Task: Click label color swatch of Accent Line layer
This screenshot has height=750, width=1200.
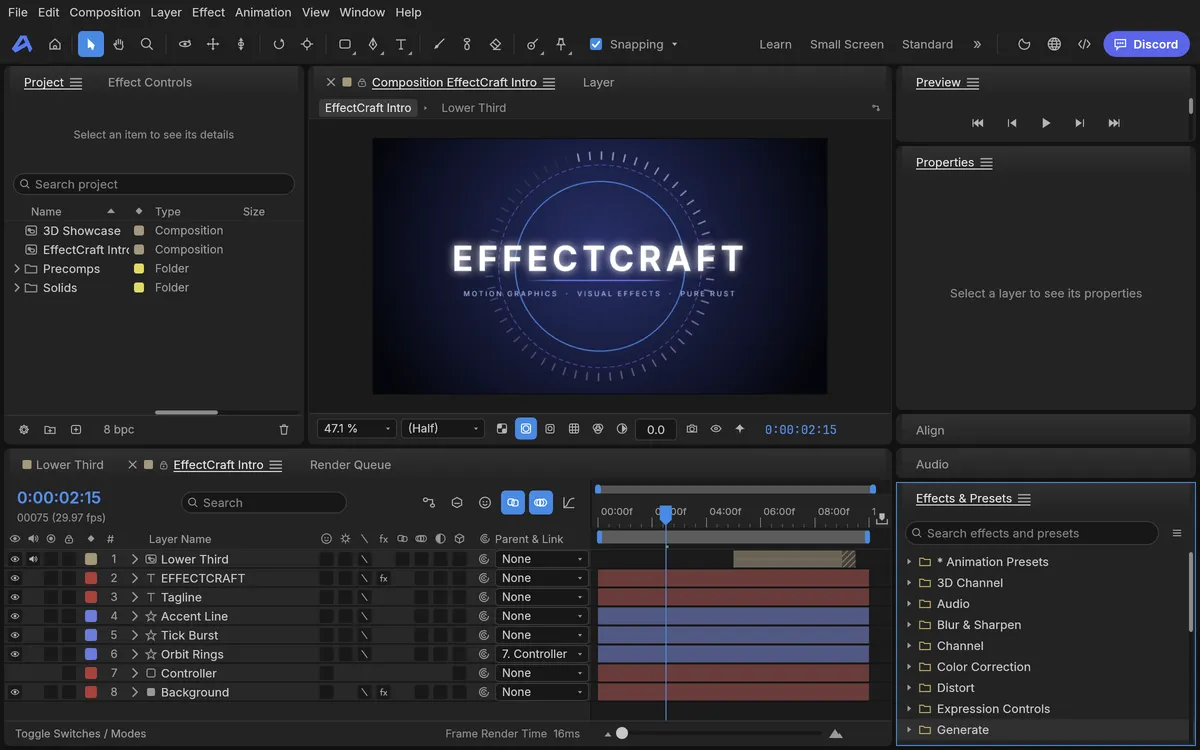Action: (x=91, y=616)
